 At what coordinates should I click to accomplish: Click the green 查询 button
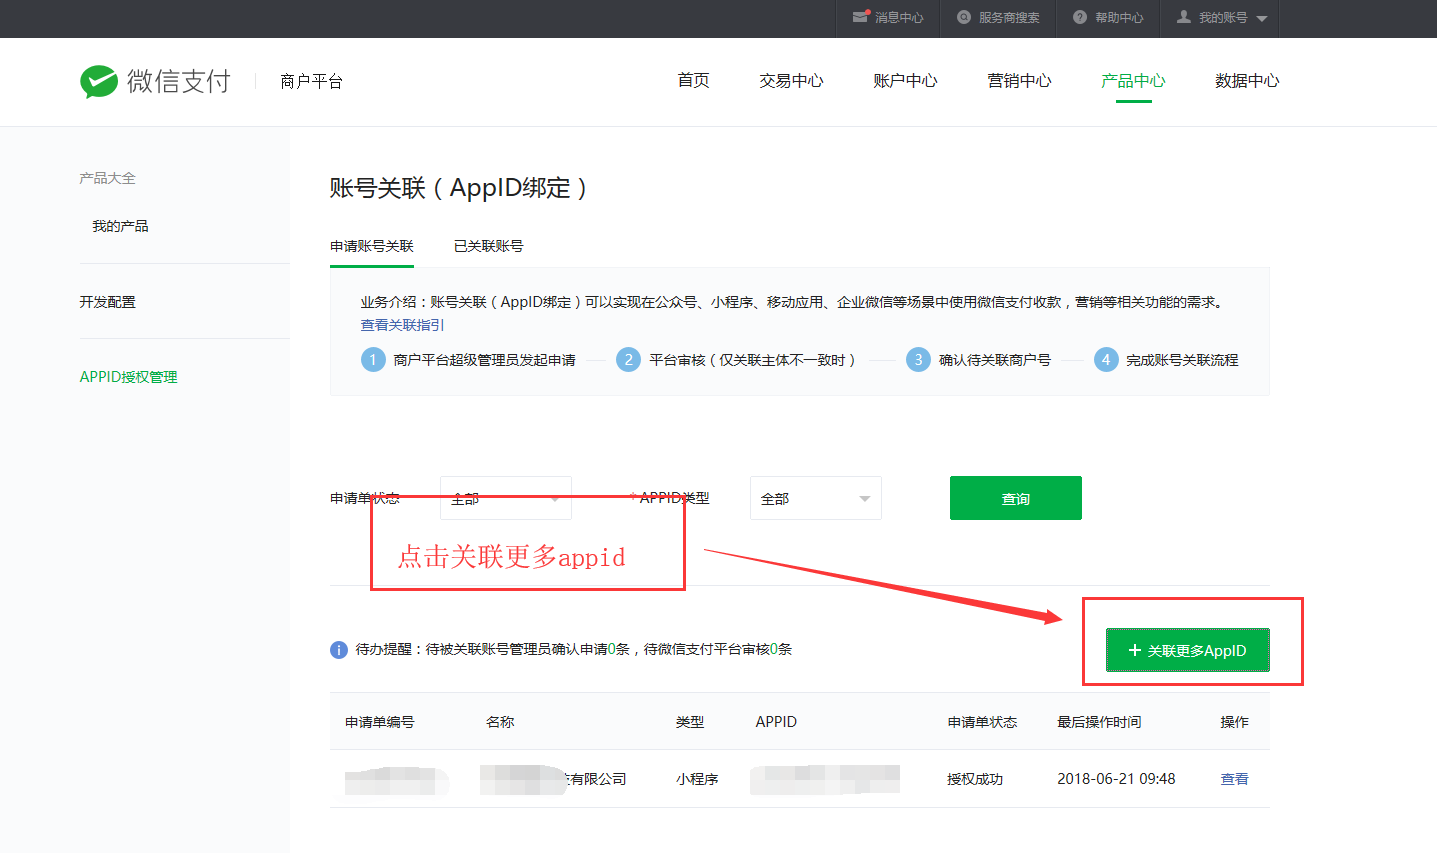coord(1016,498)
